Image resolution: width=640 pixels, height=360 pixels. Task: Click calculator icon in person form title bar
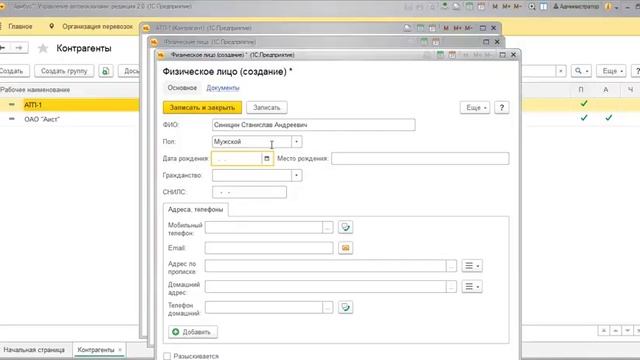coord(440,55)
